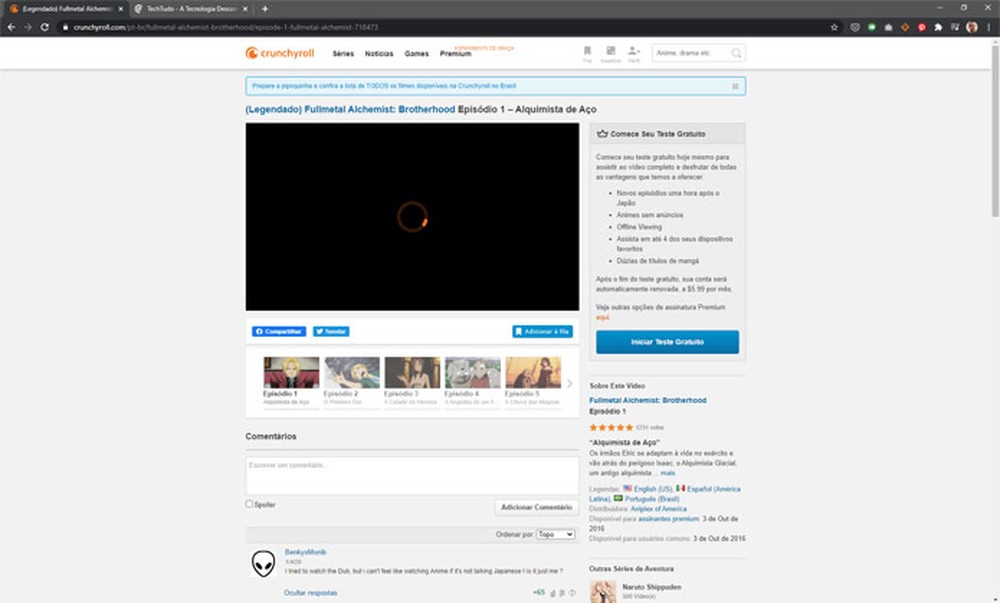Open the Fila queue icon
The image size is (1000, 603).
tap(588, 50)
